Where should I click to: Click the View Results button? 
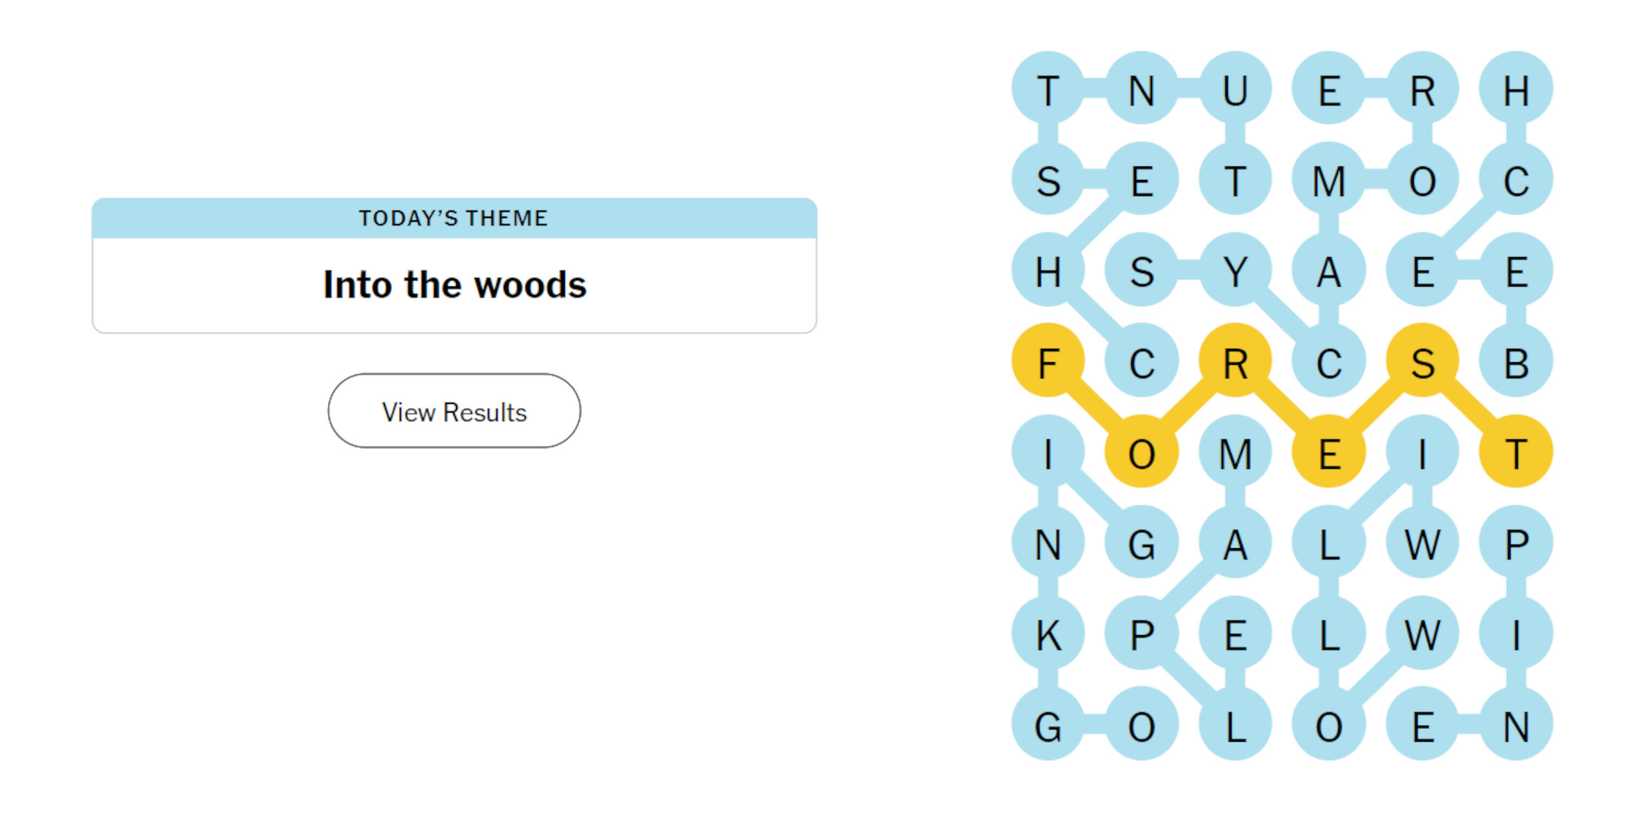point(453,411)
